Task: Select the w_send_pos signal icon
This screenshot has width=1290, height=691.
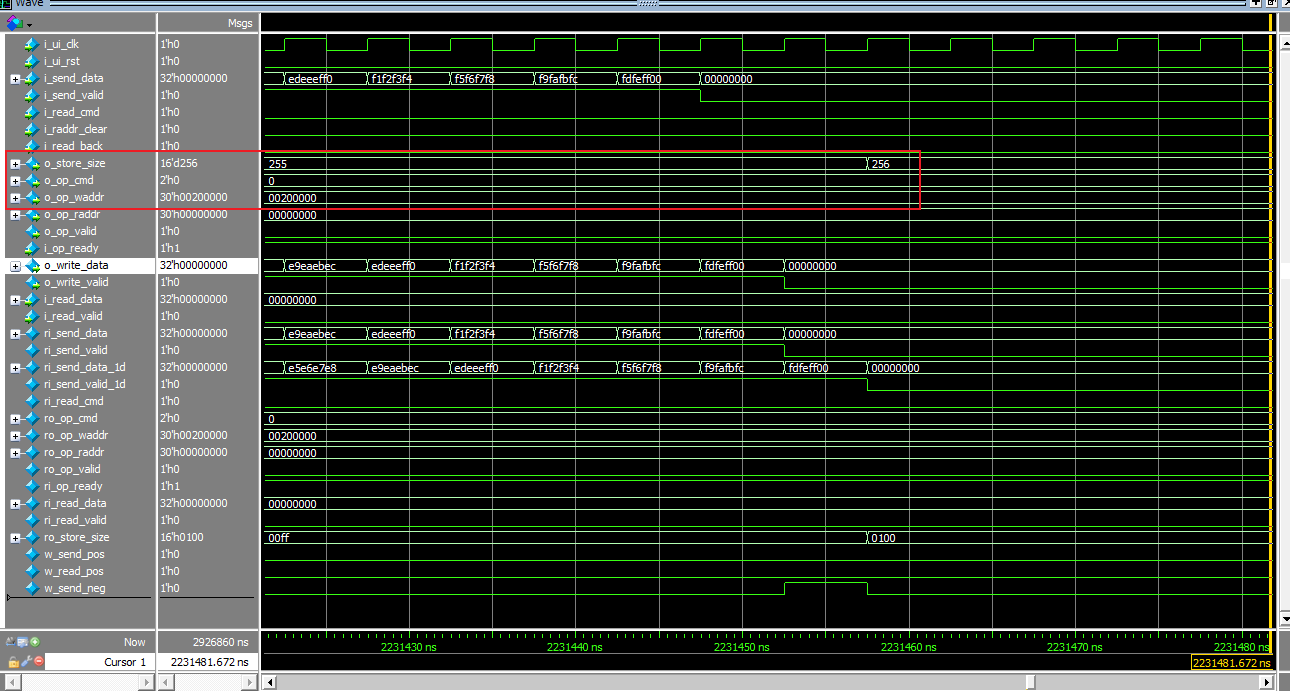Action: coord(31,554)
